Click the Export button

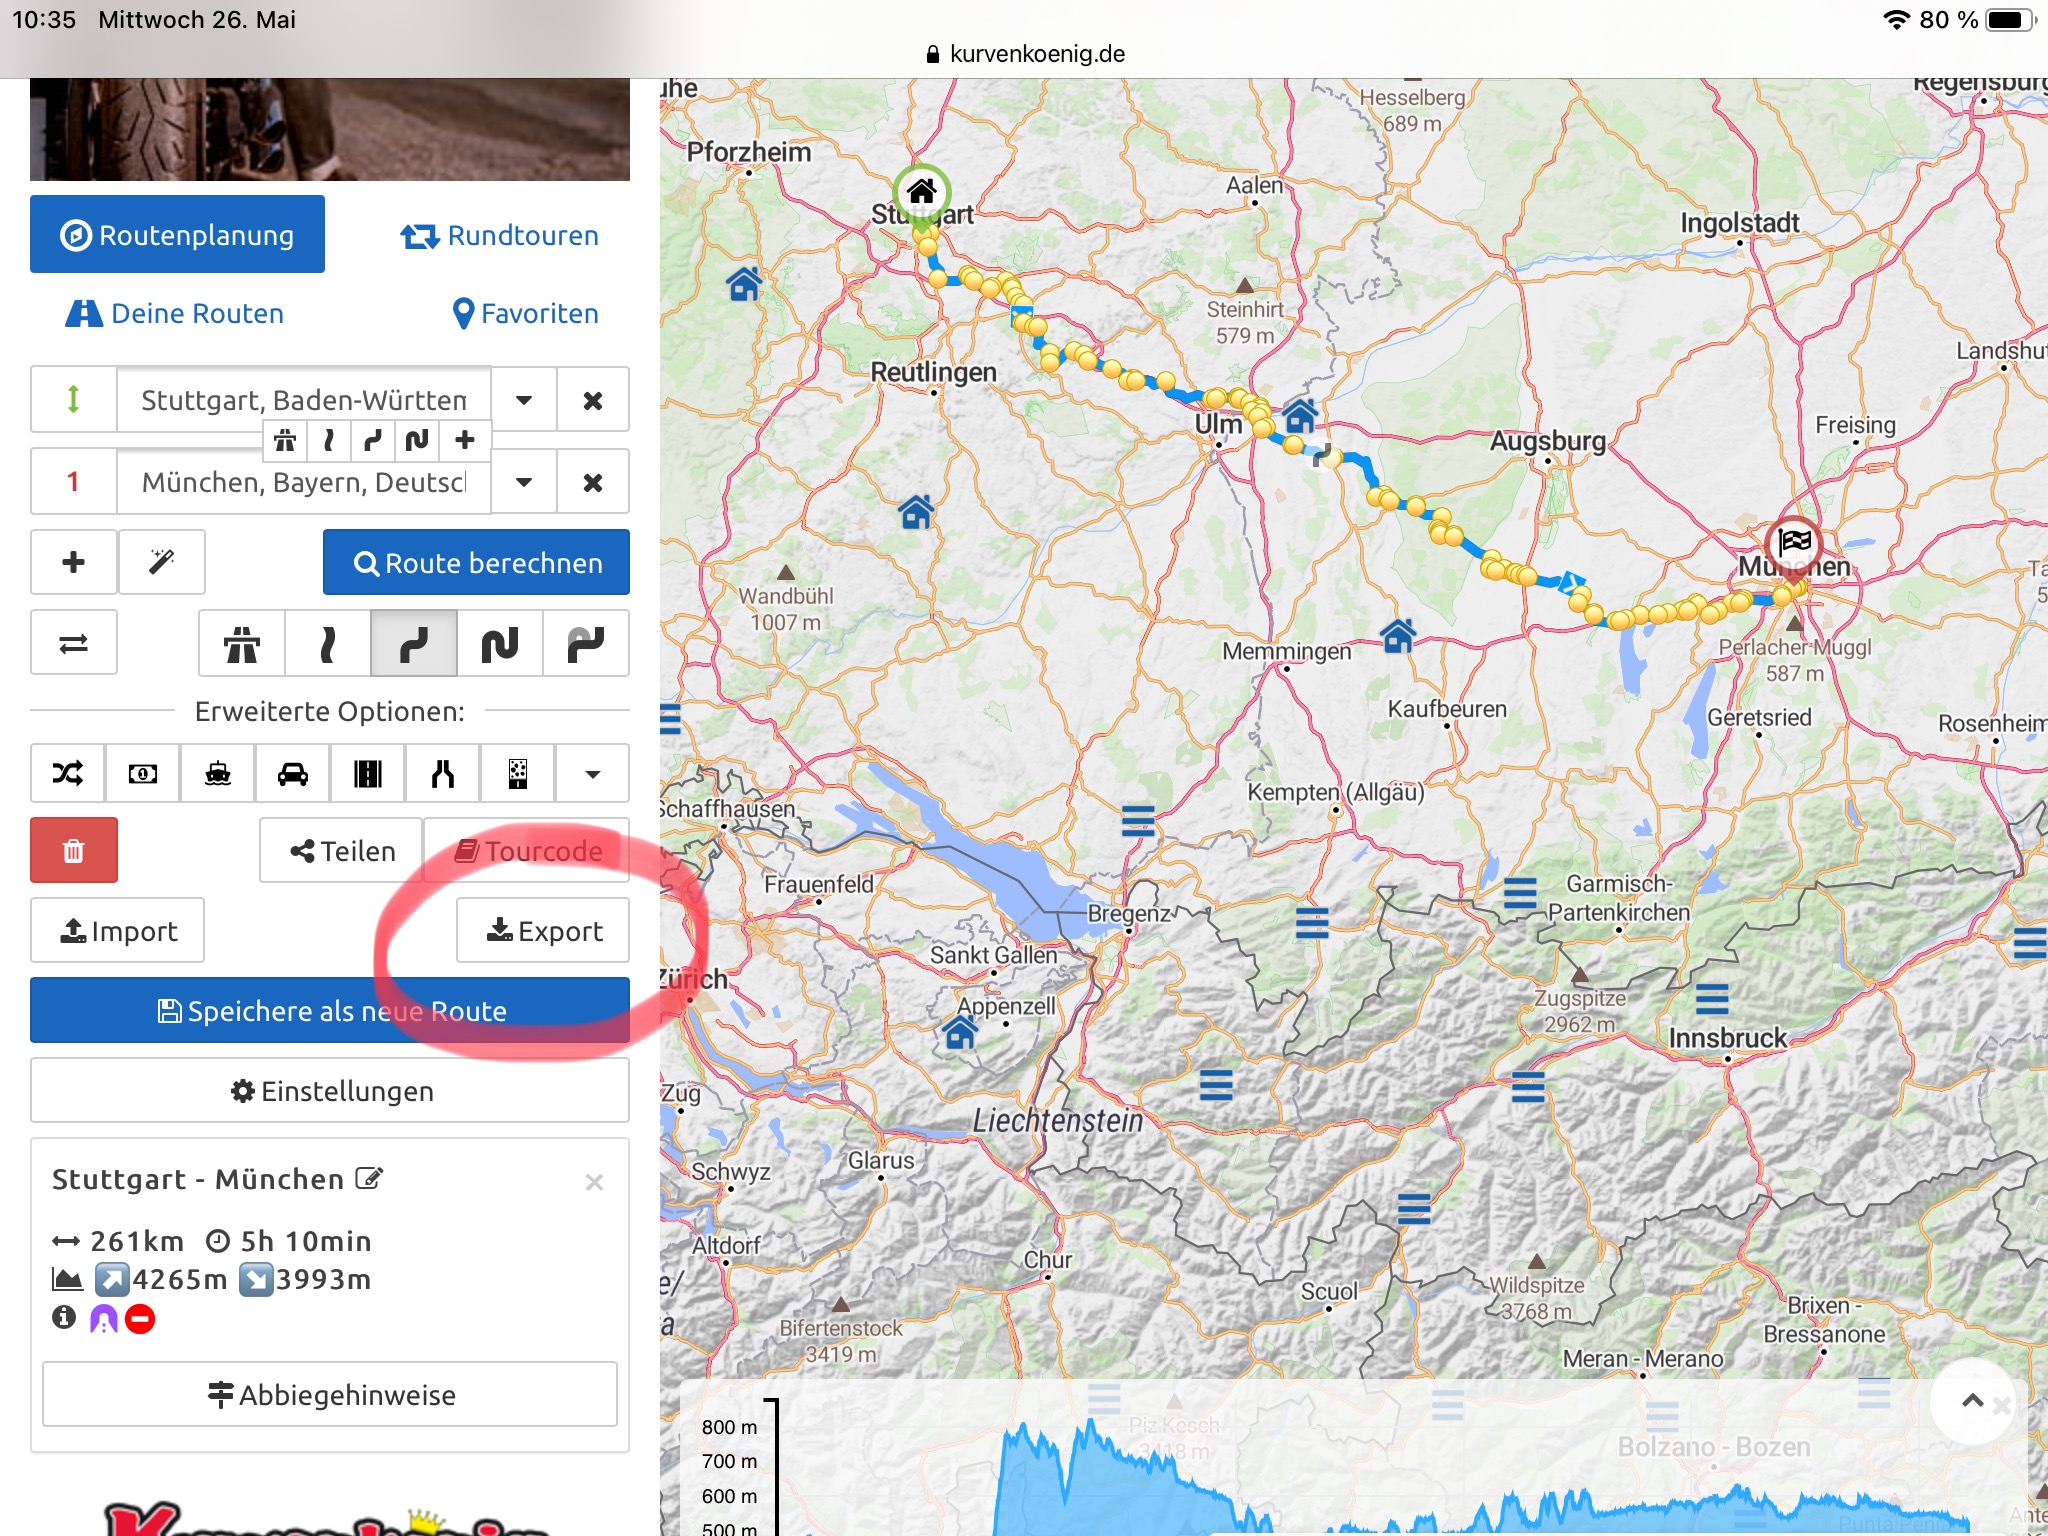pyautogui.click(x=543, y=931)
